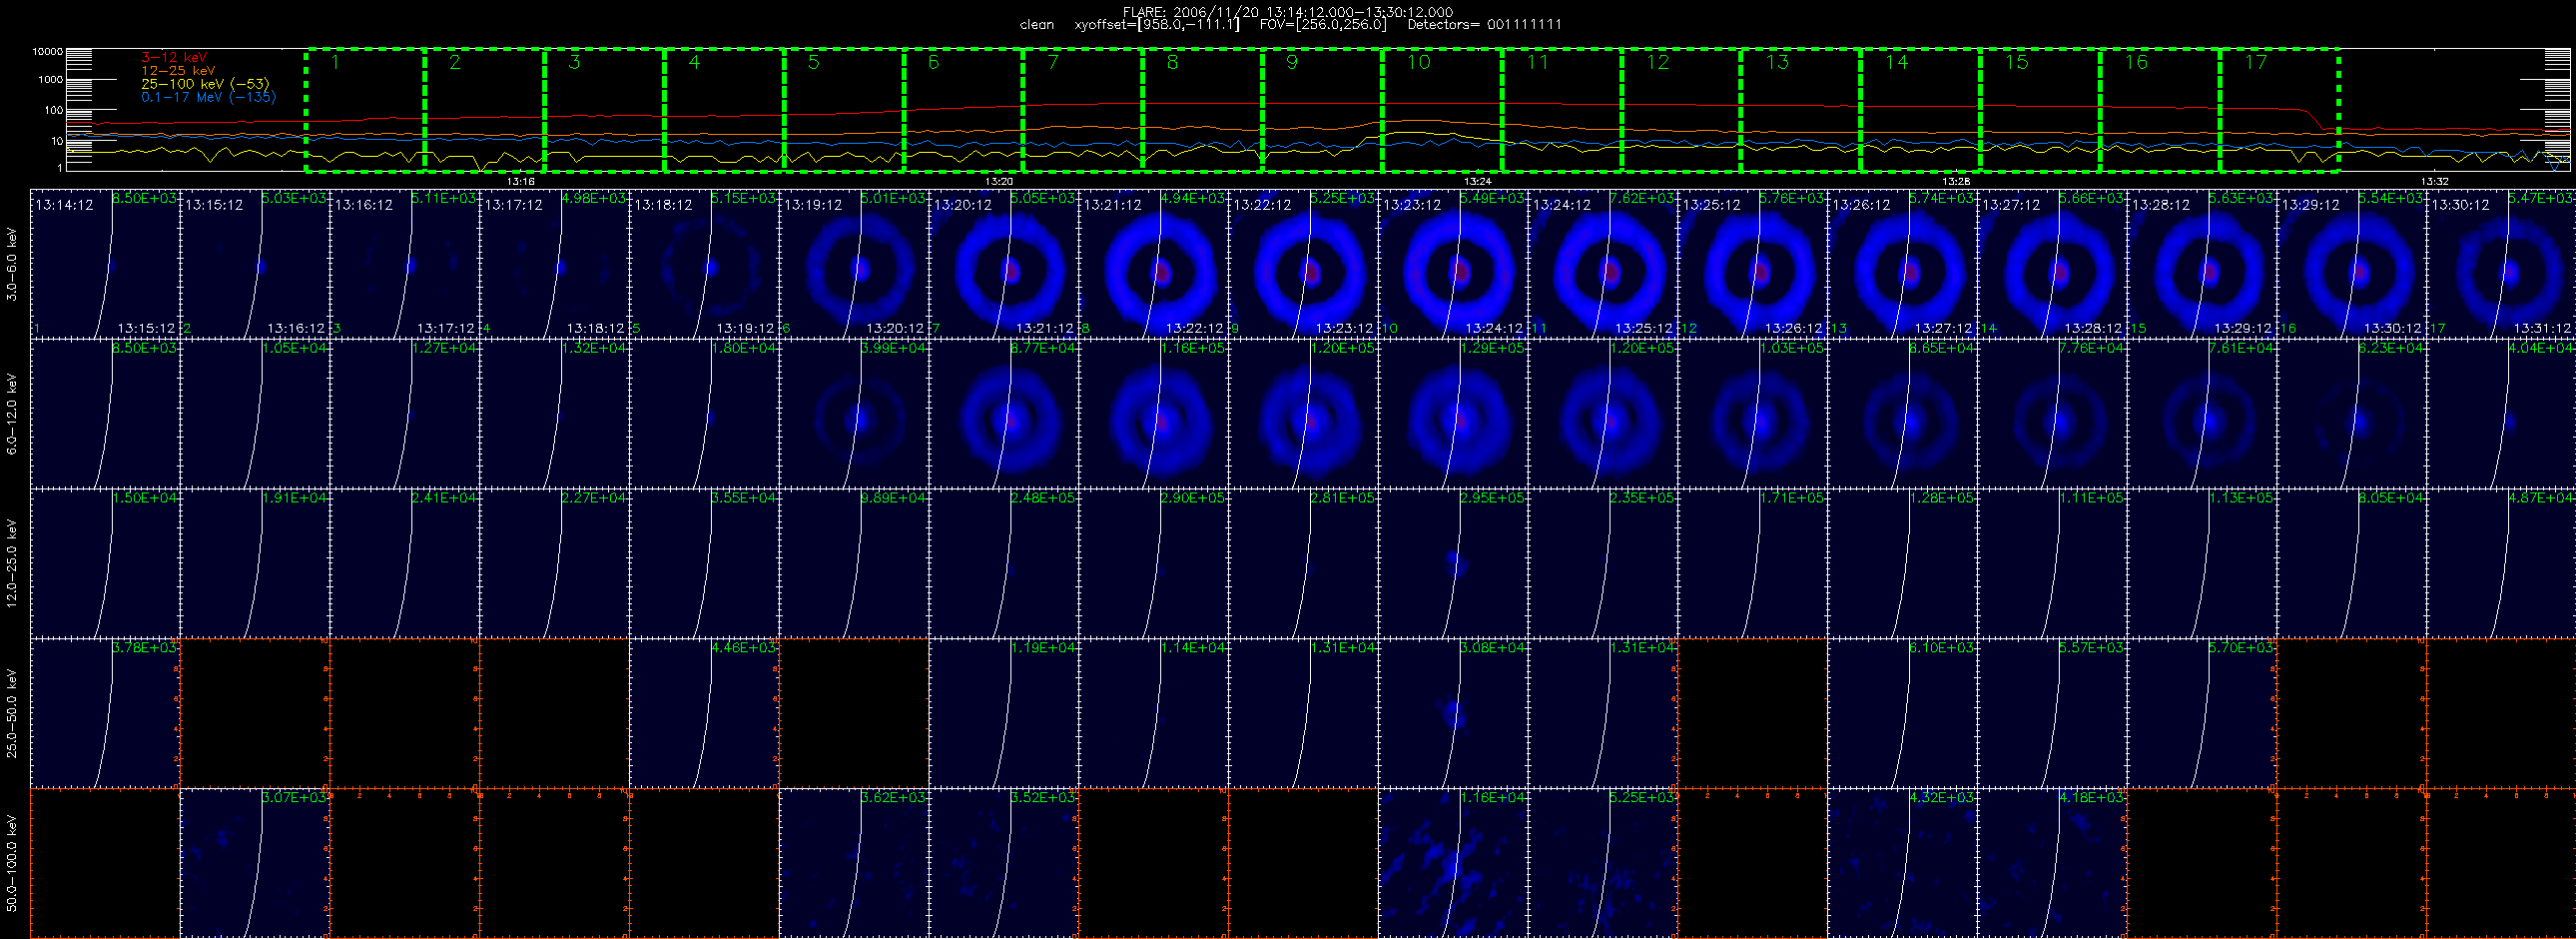
Task: Select time interval box 5 in light curve
Action: 844,109
